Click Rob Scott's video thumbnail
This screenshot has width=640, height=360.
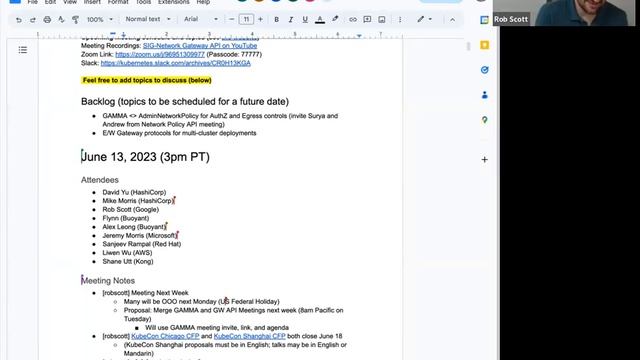[564, 13]
